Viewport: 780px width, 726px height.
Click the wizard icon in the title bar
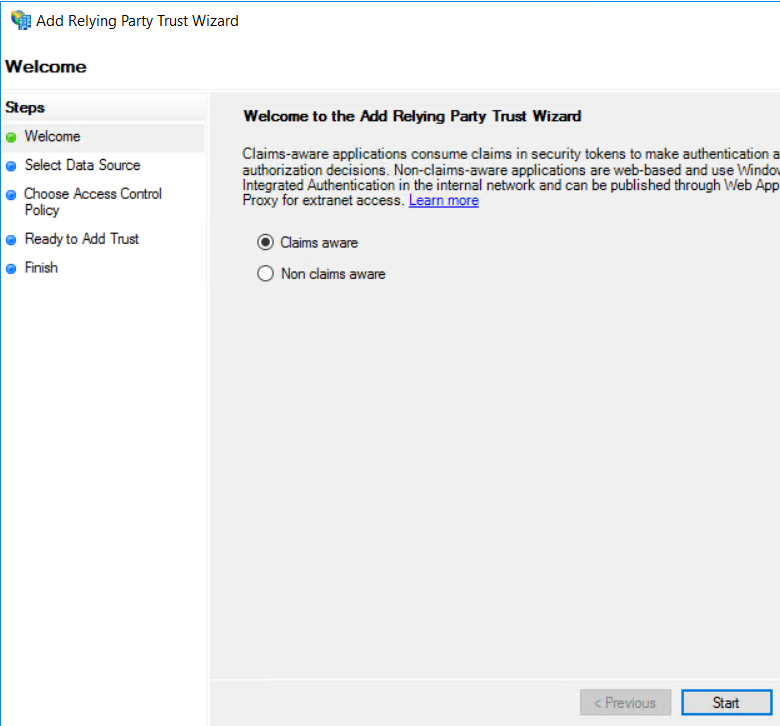pyautogui.click(x=20, y=20)
